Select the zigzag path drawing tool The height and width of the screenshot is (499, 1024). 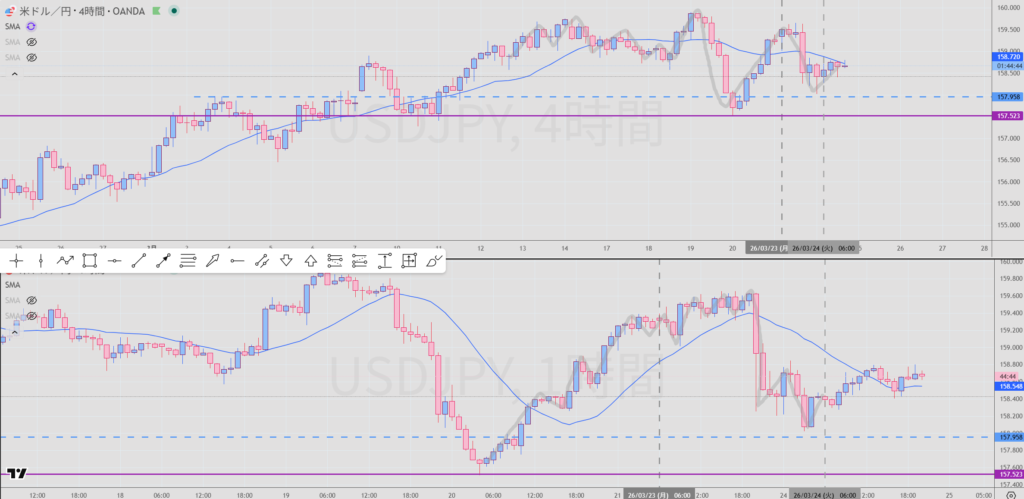pyautogui.click(x=65, y=261)
